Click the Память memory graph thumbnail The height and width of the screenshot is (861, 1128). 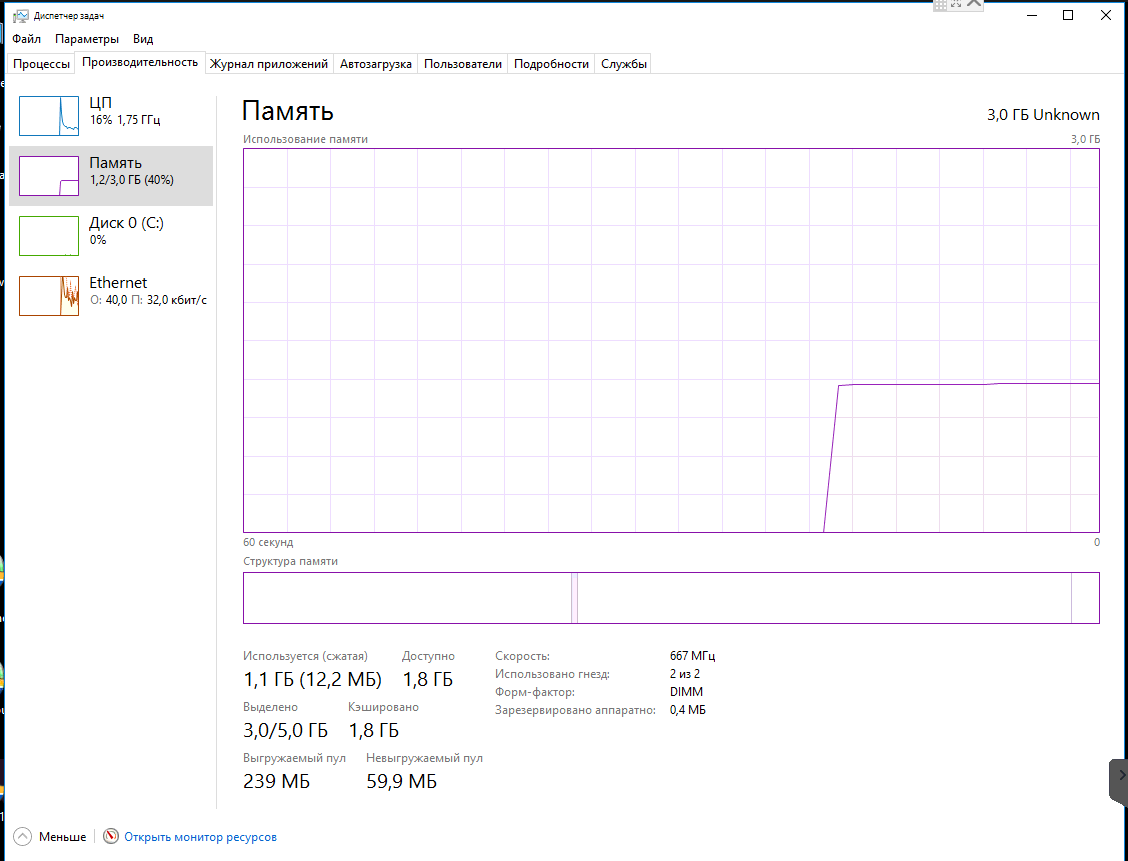[49, 176]
